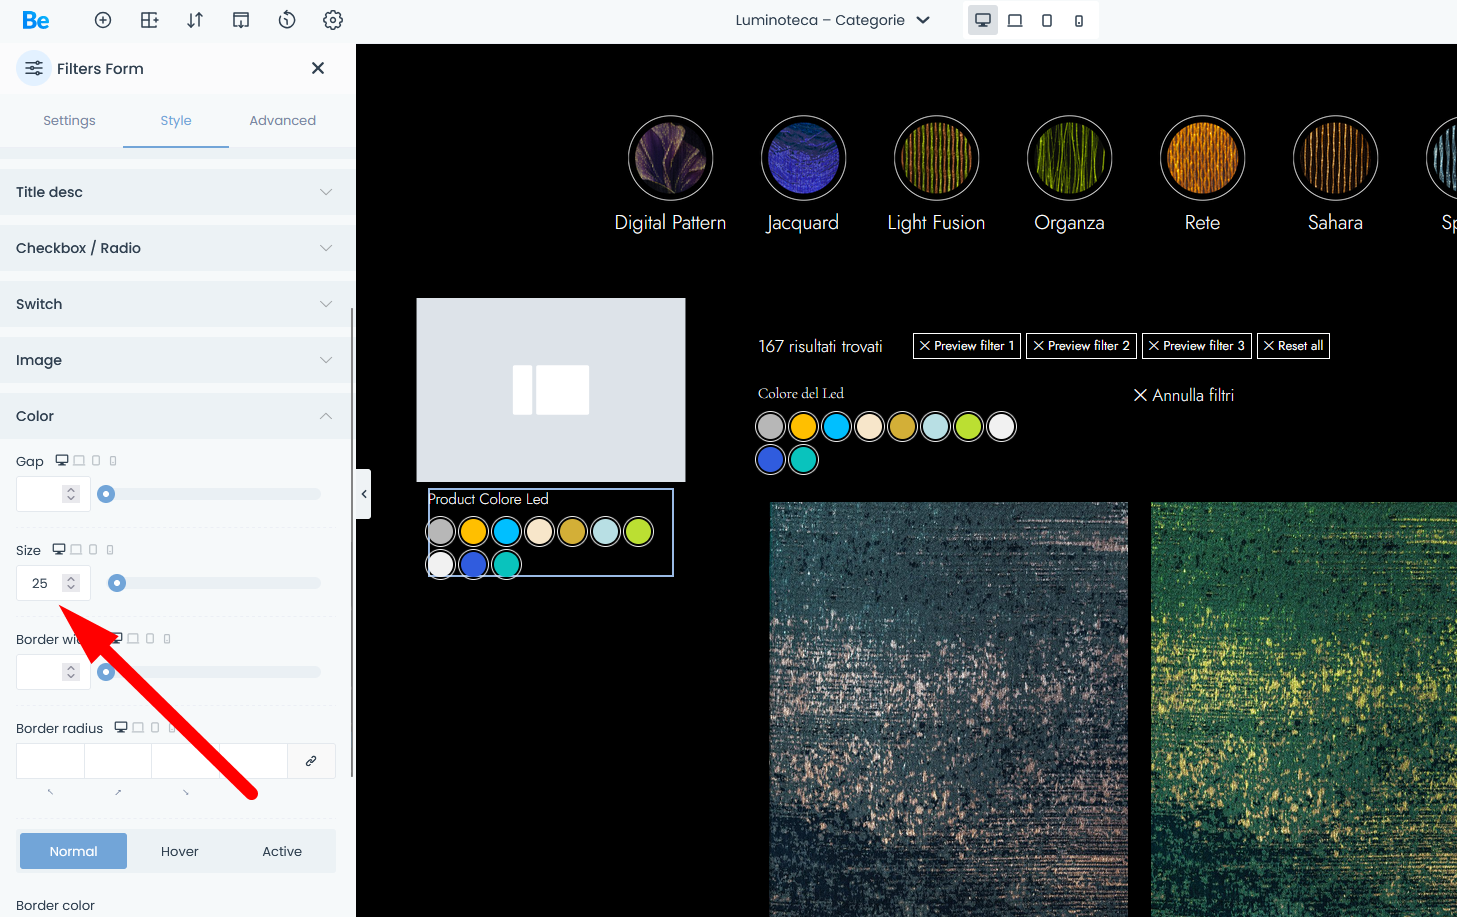Switch to desktop preview icon
This screenshot has height=917, width=1457.
point(983,20)
